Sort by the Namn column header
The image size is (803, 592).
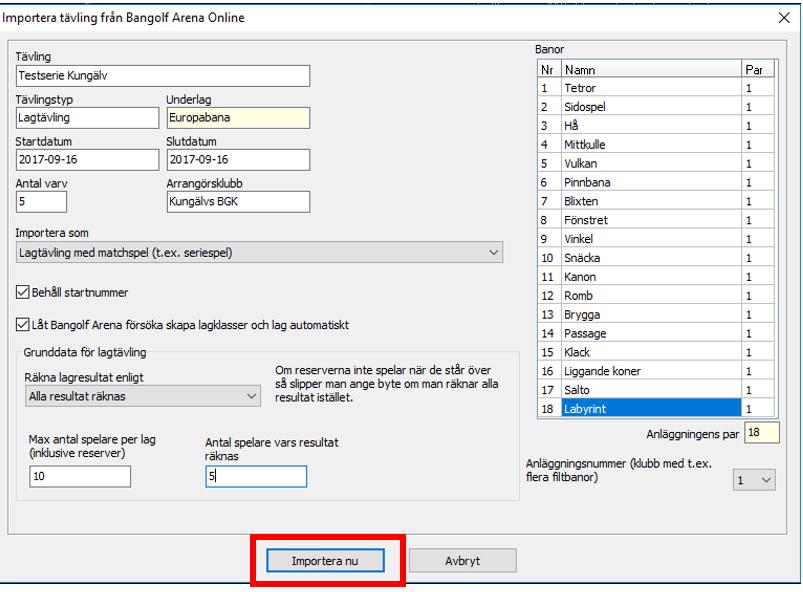(651, 70)
